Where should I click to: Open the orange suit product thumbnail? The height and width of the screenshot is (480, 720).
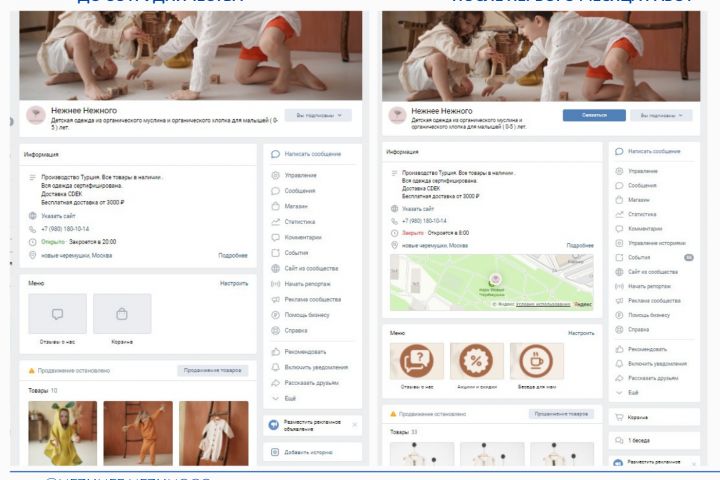coord(138,433)
